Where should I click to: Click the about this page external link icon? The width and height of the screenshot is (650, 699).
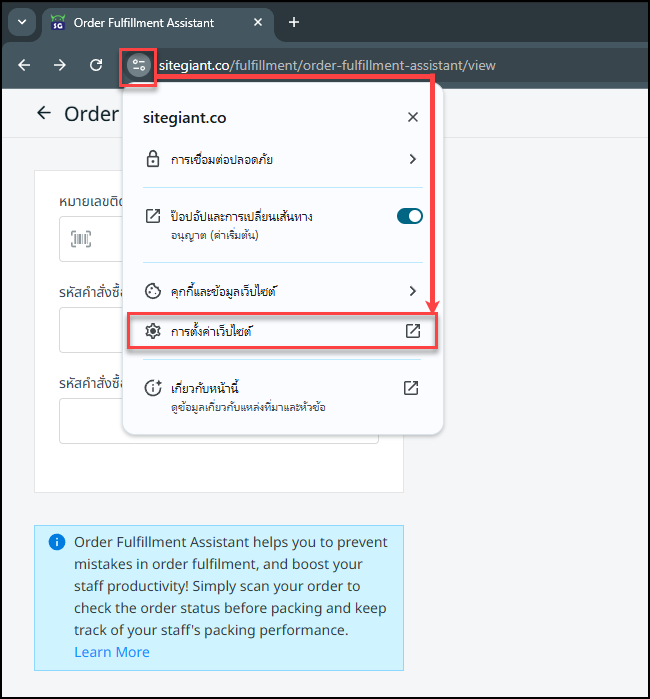click(x=410, y=388)
